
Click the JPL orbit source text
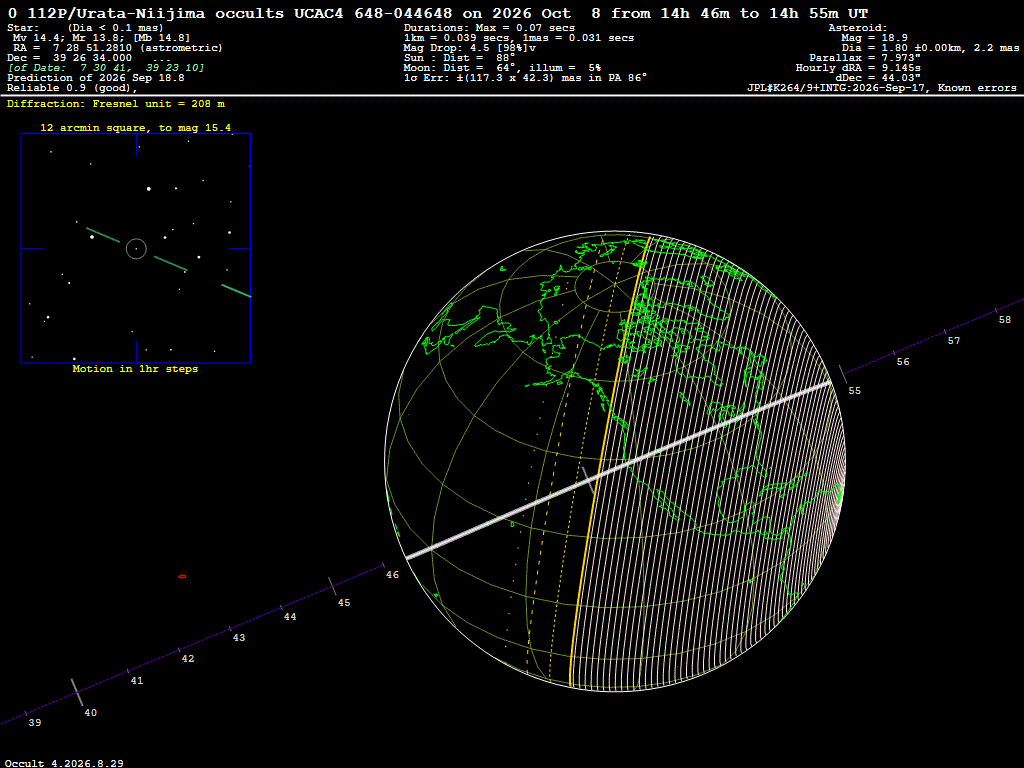pyautogui.click(x=882, y=88)
